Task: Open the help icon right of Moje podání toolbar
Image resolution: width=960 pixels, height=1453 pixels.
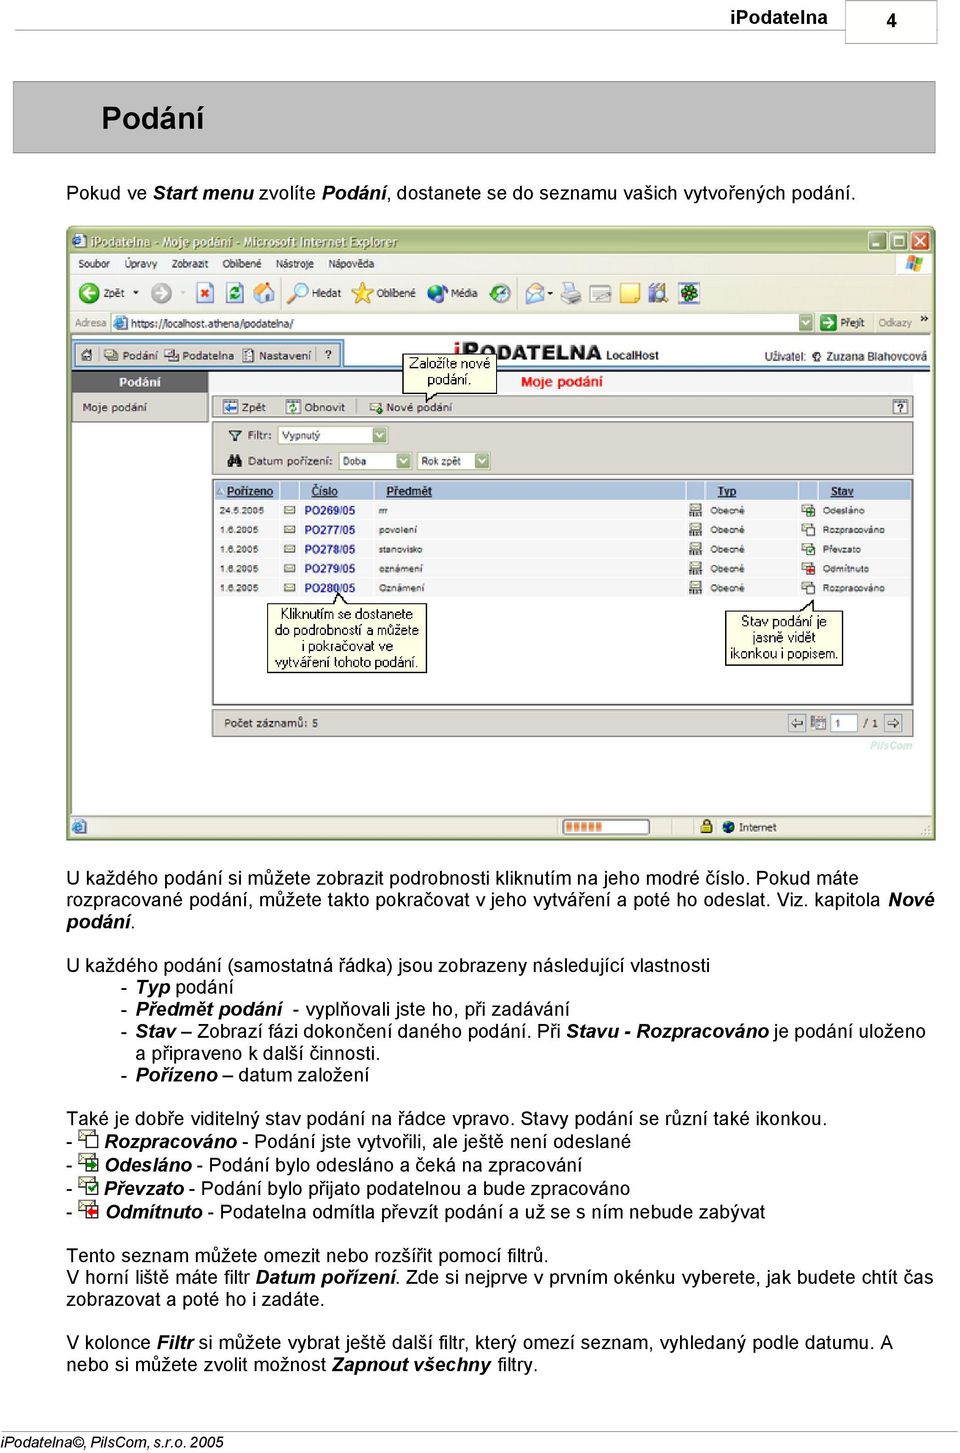Action: (900, 407)
